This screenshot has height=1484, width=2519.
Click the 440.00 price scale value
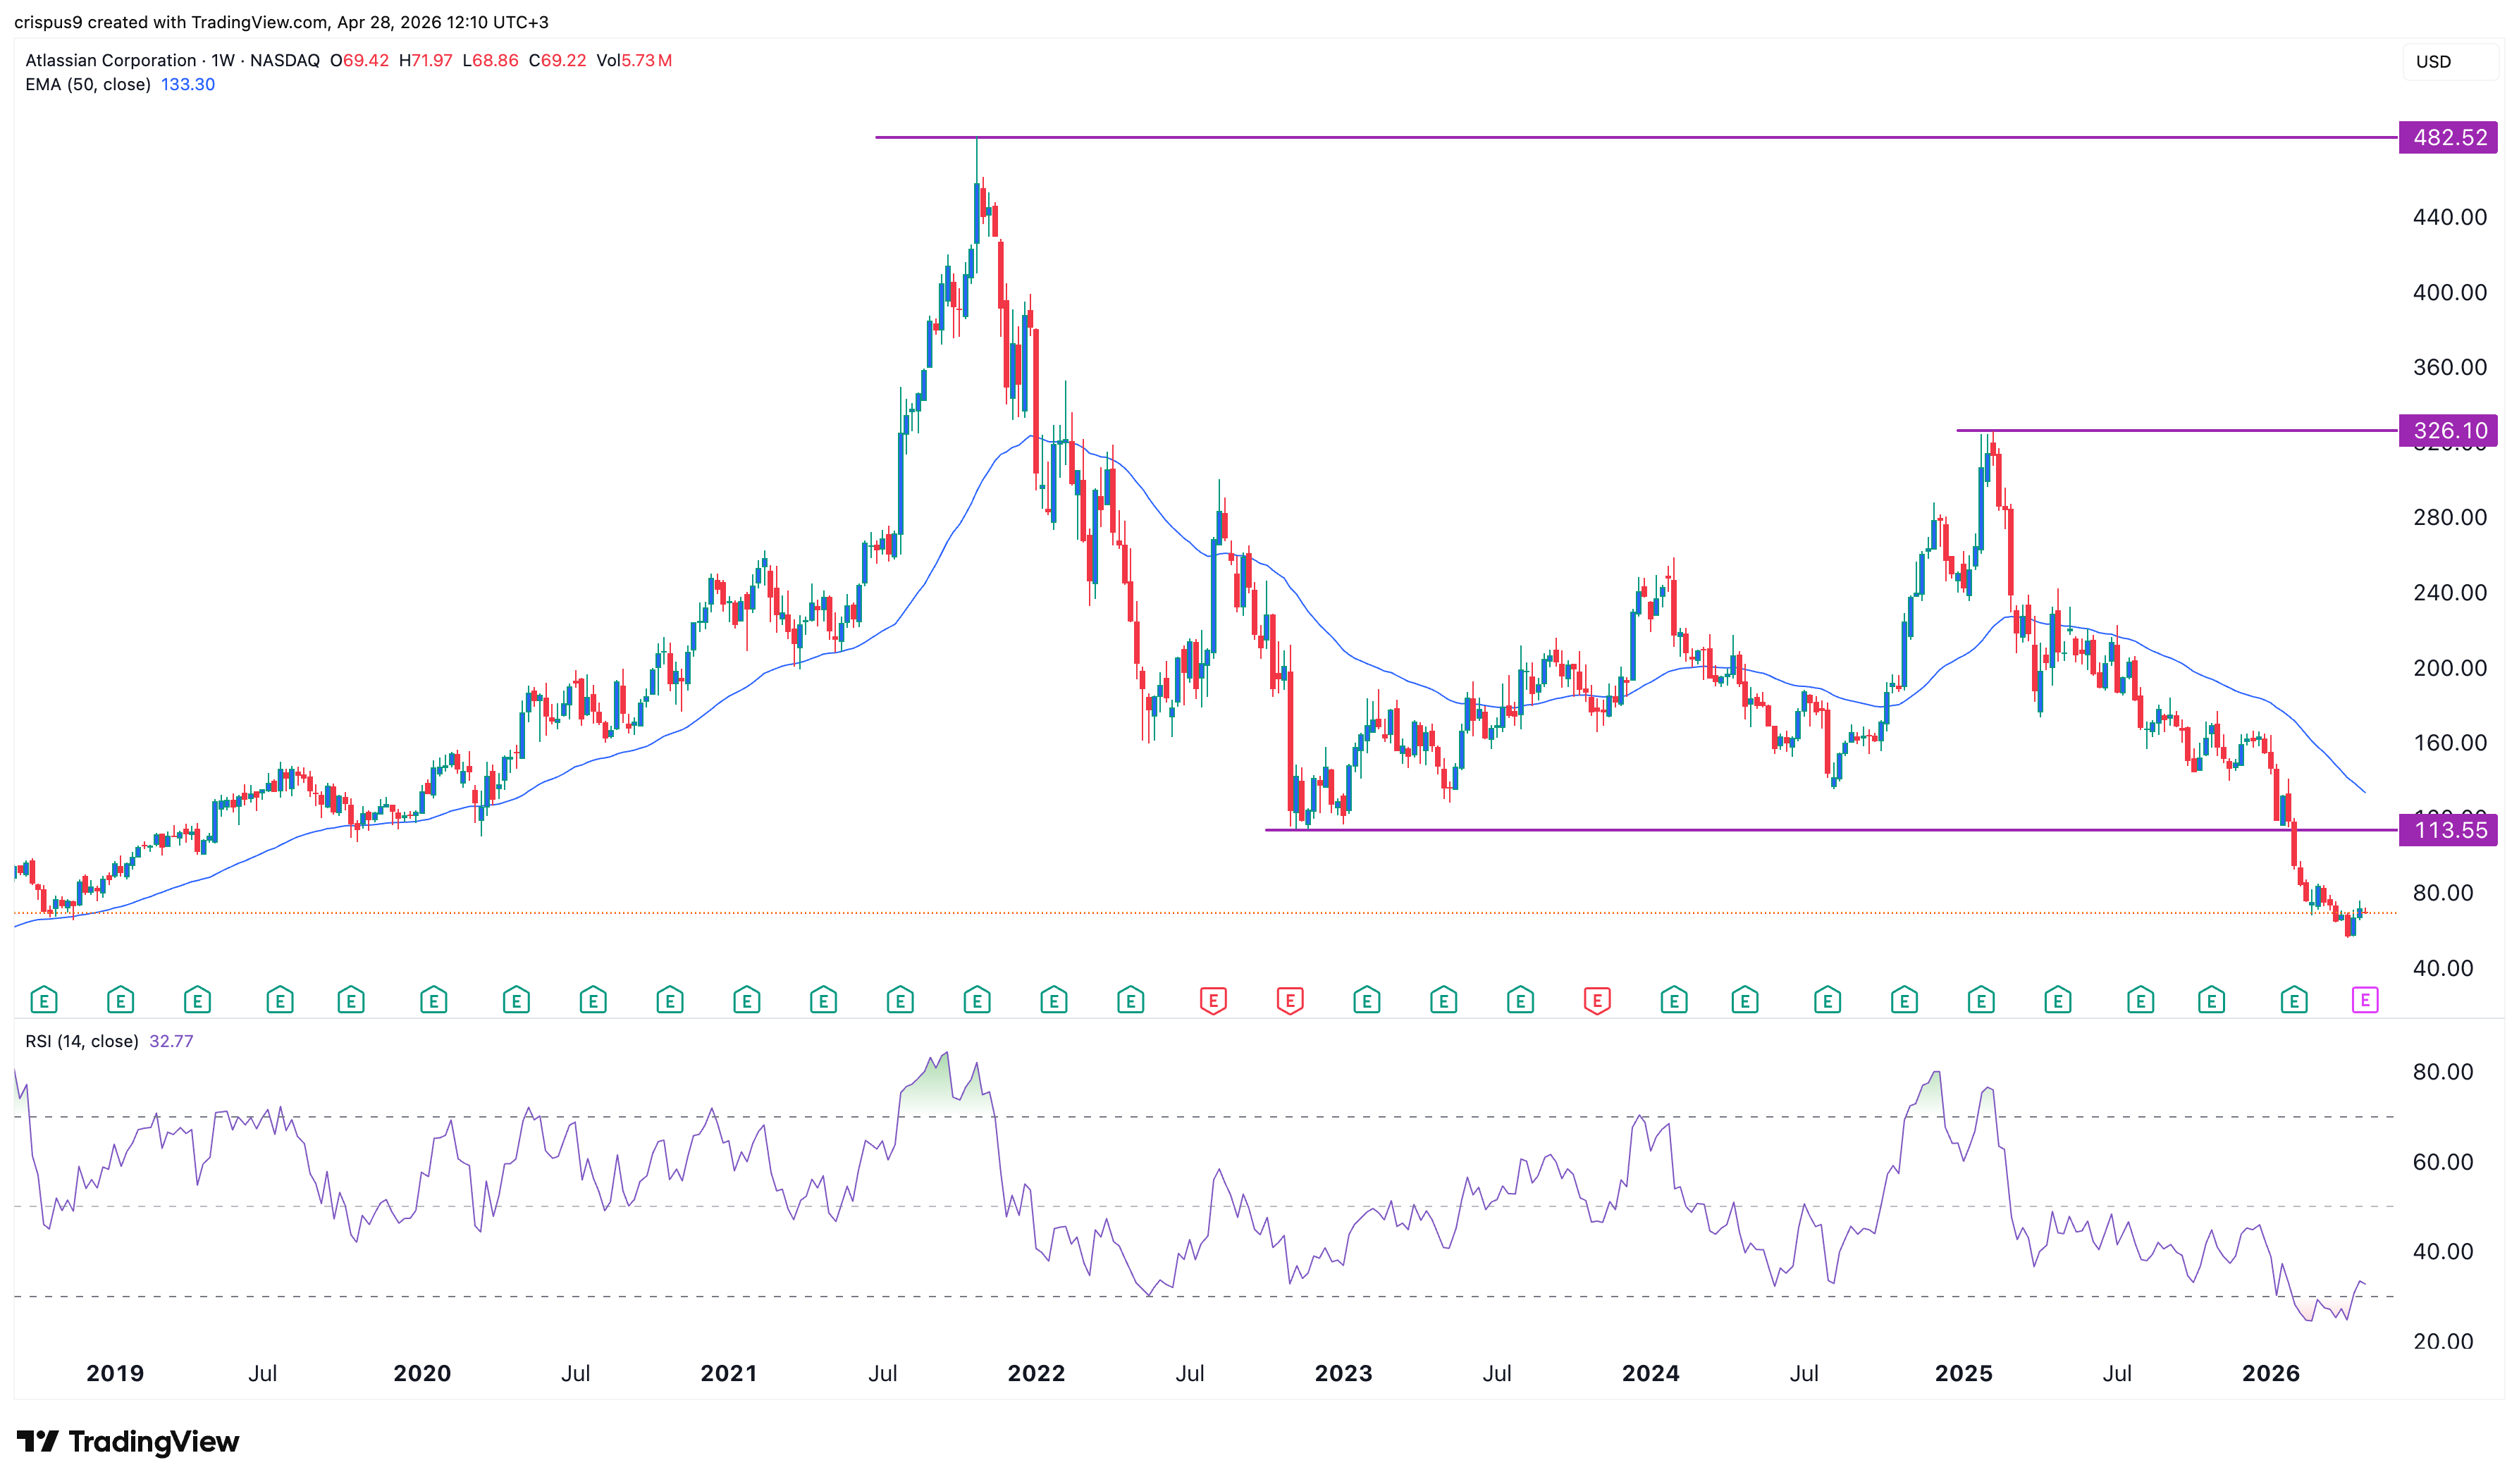(x=2449, y=217)
